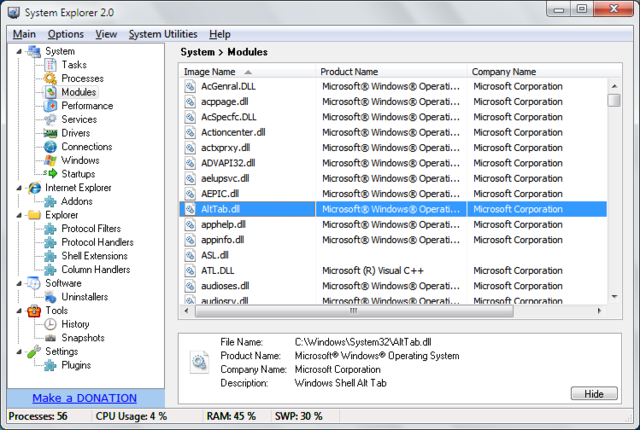The height and width of the screenshot is (430, 640).
Task: Click the System computer icon in the tree
Action: pyautogui.click(x=34, y=51)
